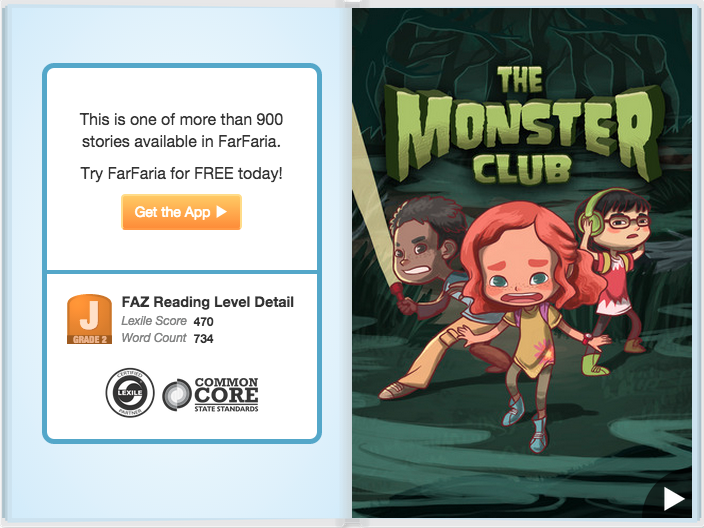This screenshot has width=704, height=528.
Task: Click the red watch on girl's wrist
Action: coord(588,338)
